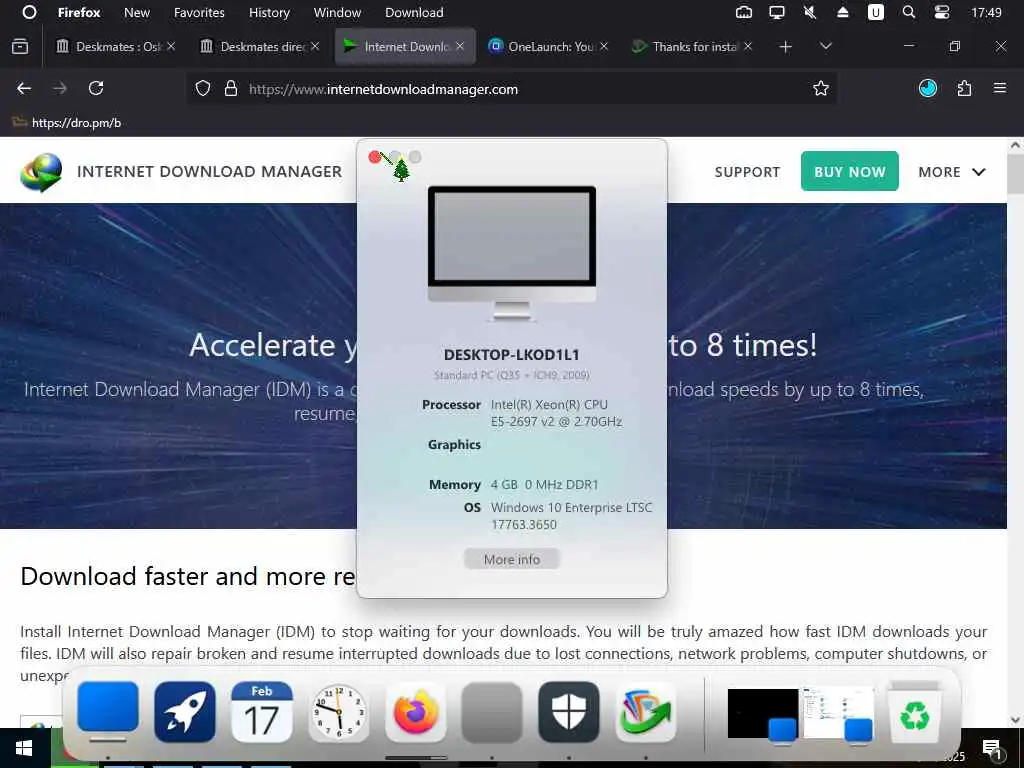Click the address bar URL field

coord(513,89)
